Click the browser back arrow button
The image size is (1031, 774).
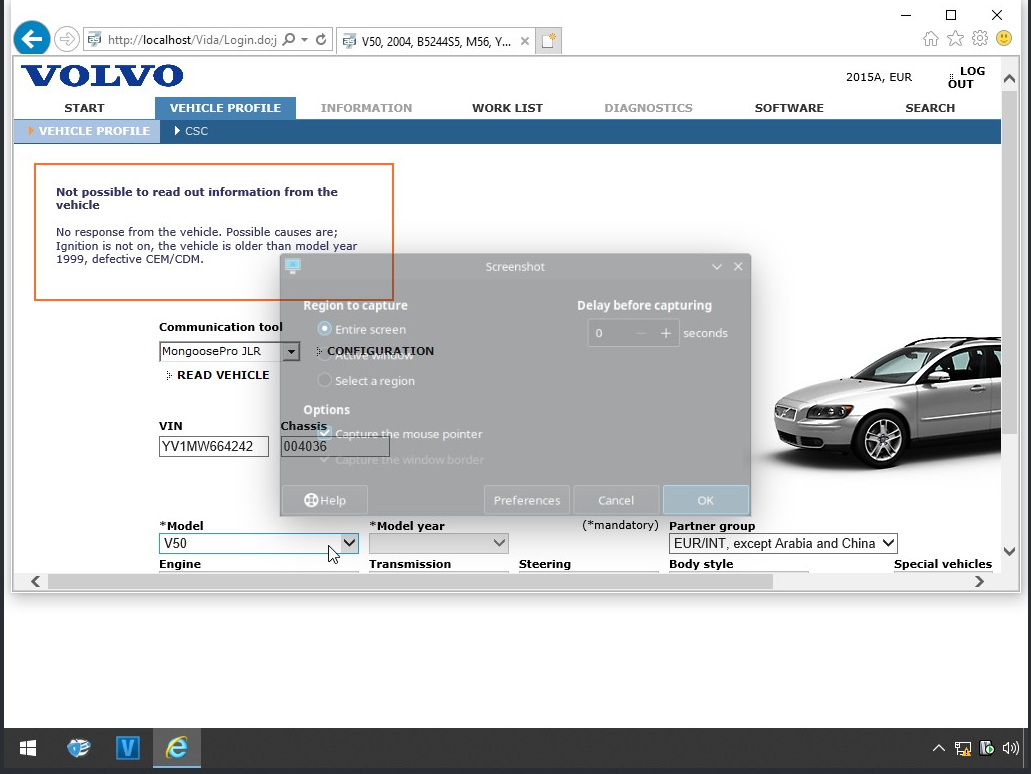tap(32, 39)
